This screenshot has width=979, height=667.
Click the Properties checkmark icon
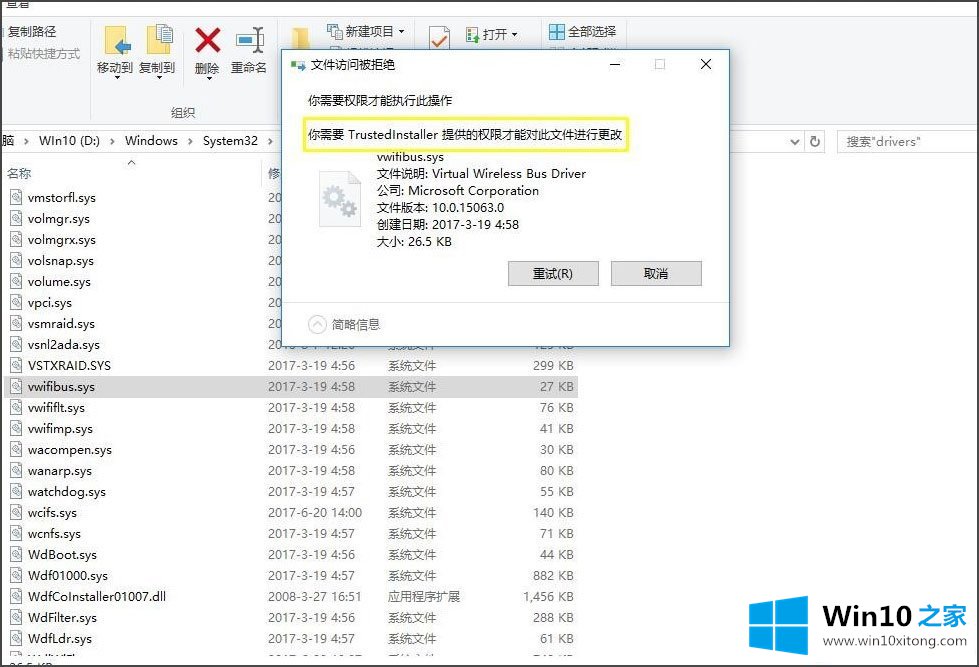(439, 39)
